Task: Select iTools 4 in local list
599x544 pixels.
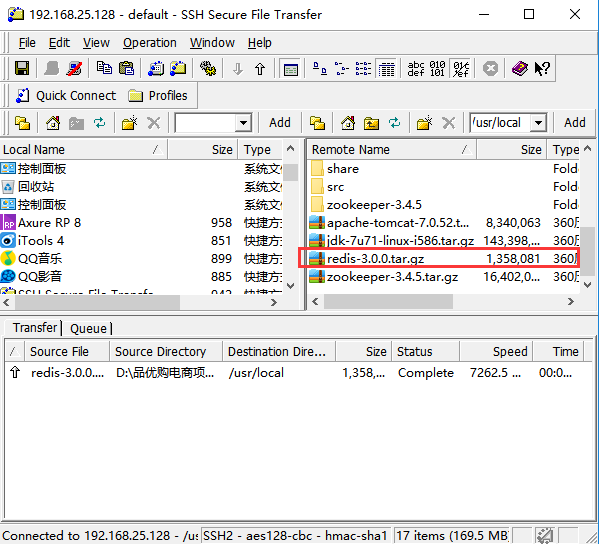Action: [141, 241]
